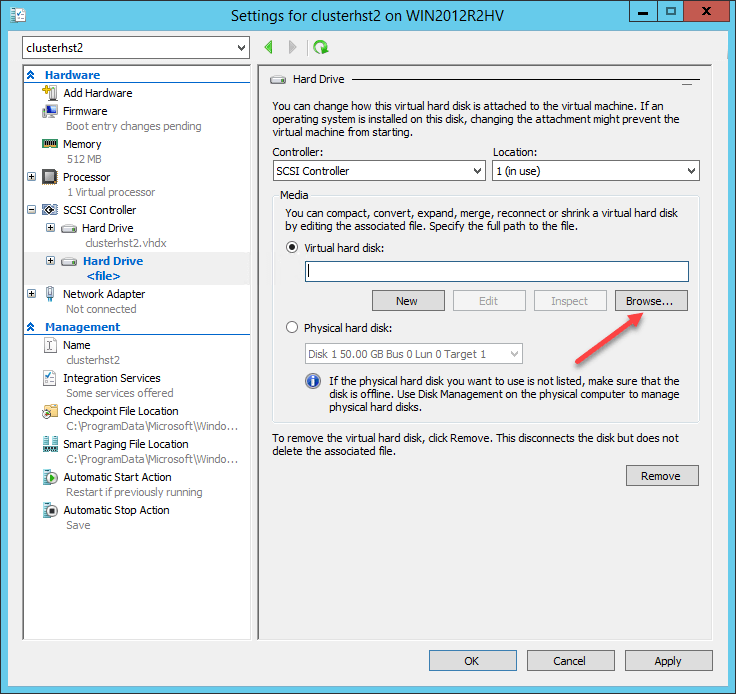Image resolution: width=736 pixels, height=694 pixels.
Task: Click the Smart Paging File Location icon
Action: pos(50,444)
